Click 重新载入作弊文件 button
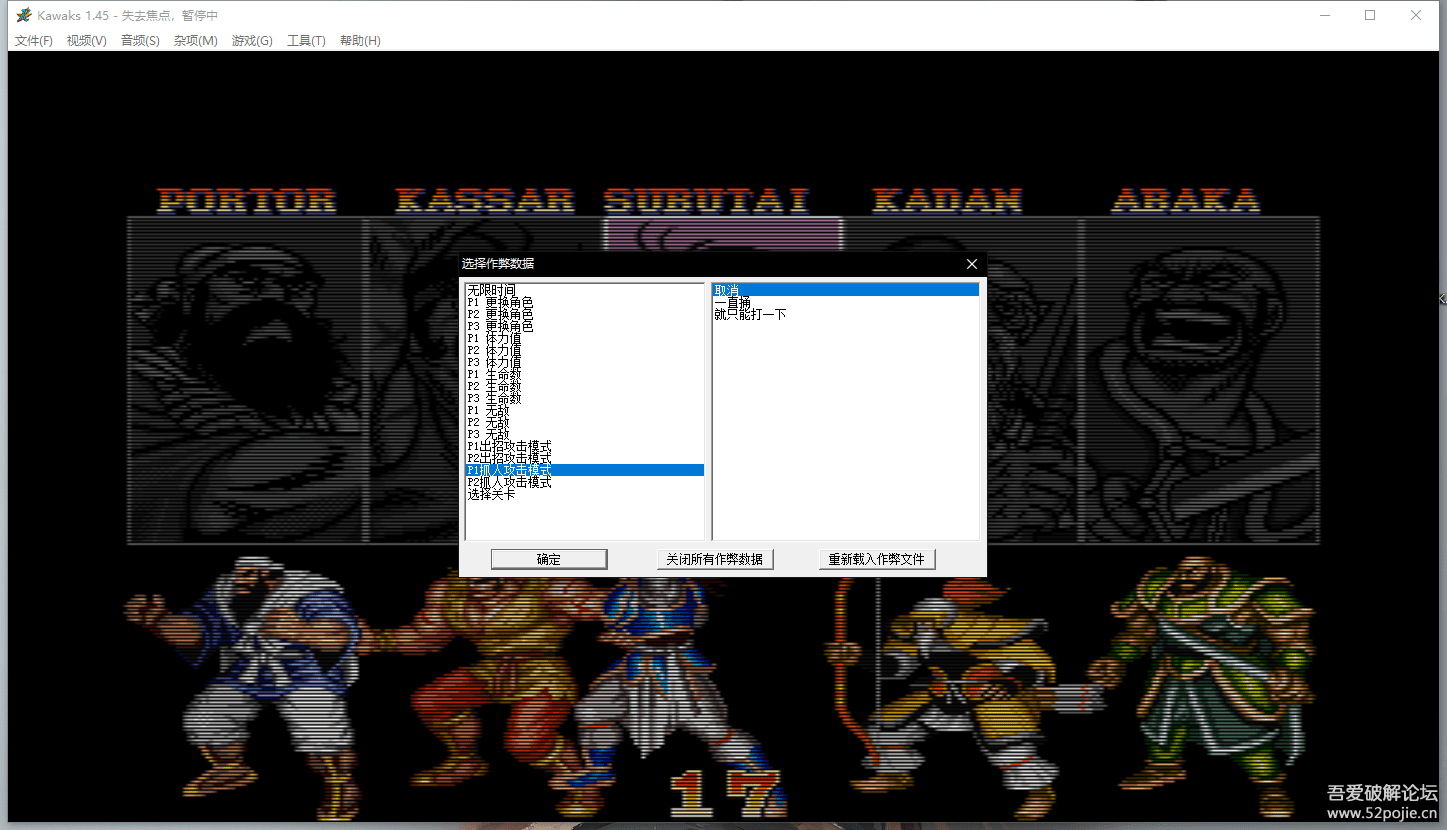 (x=876, y=559)
